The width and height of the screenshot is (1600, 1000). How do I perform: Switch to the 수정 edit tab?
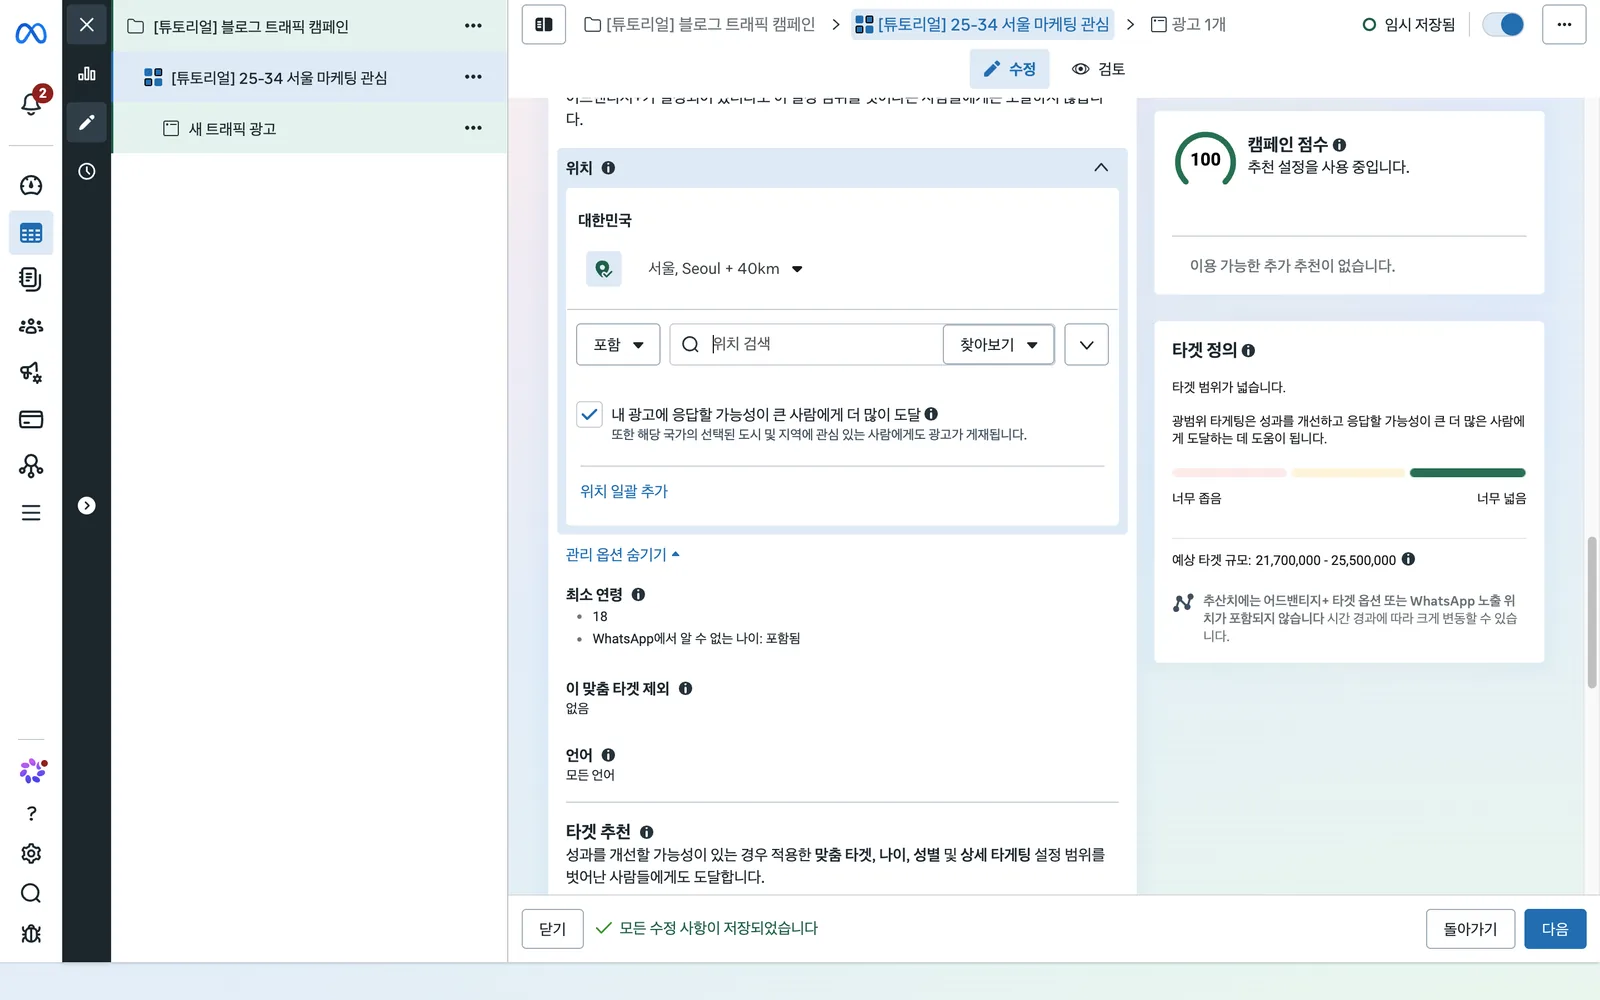1010,69
